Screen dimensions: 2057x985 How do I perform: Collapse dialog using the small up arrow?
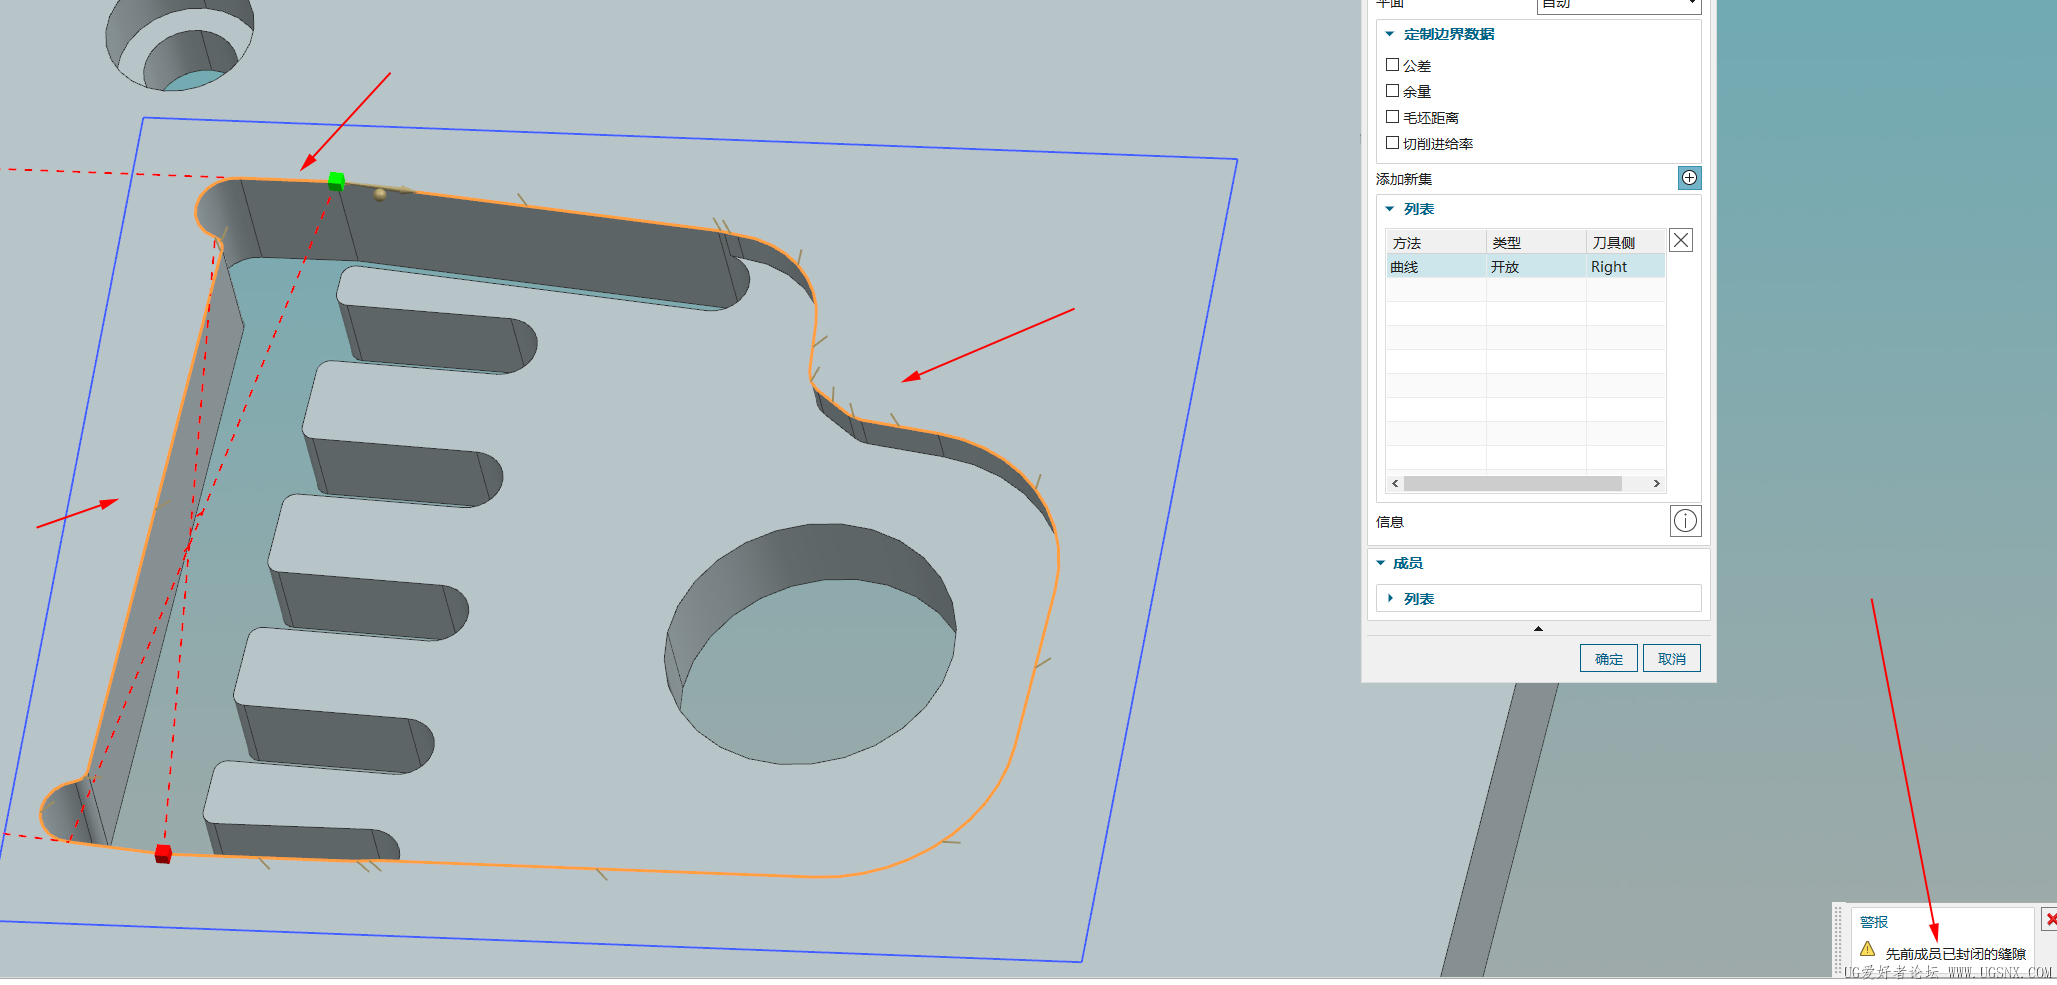click(x=1538, y=628)
